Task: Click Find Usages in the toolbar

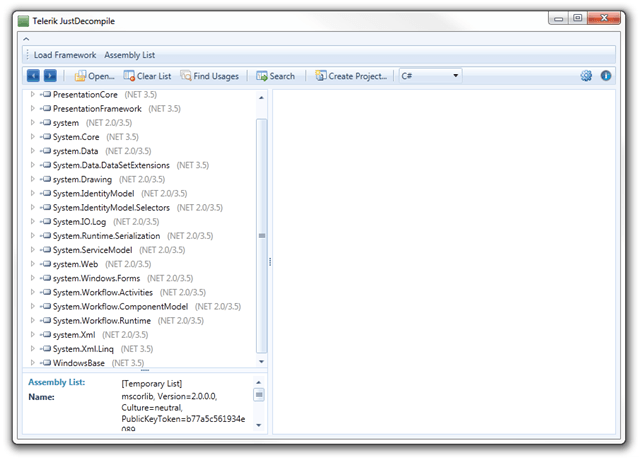Action: pos(210,76)
